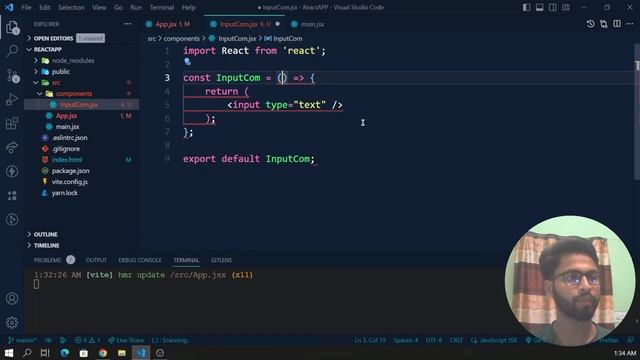
Task: Click the Windows Start button
Action: point(9,353)
